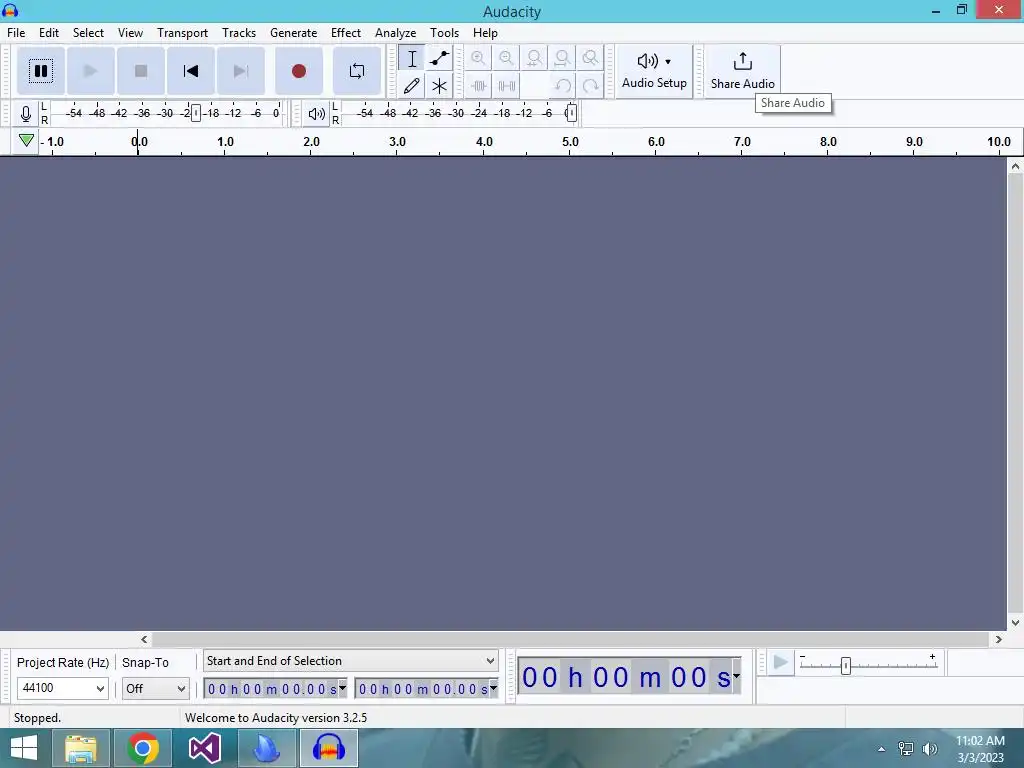
Task: Select the Envelope tool
Action: point(440,58)
